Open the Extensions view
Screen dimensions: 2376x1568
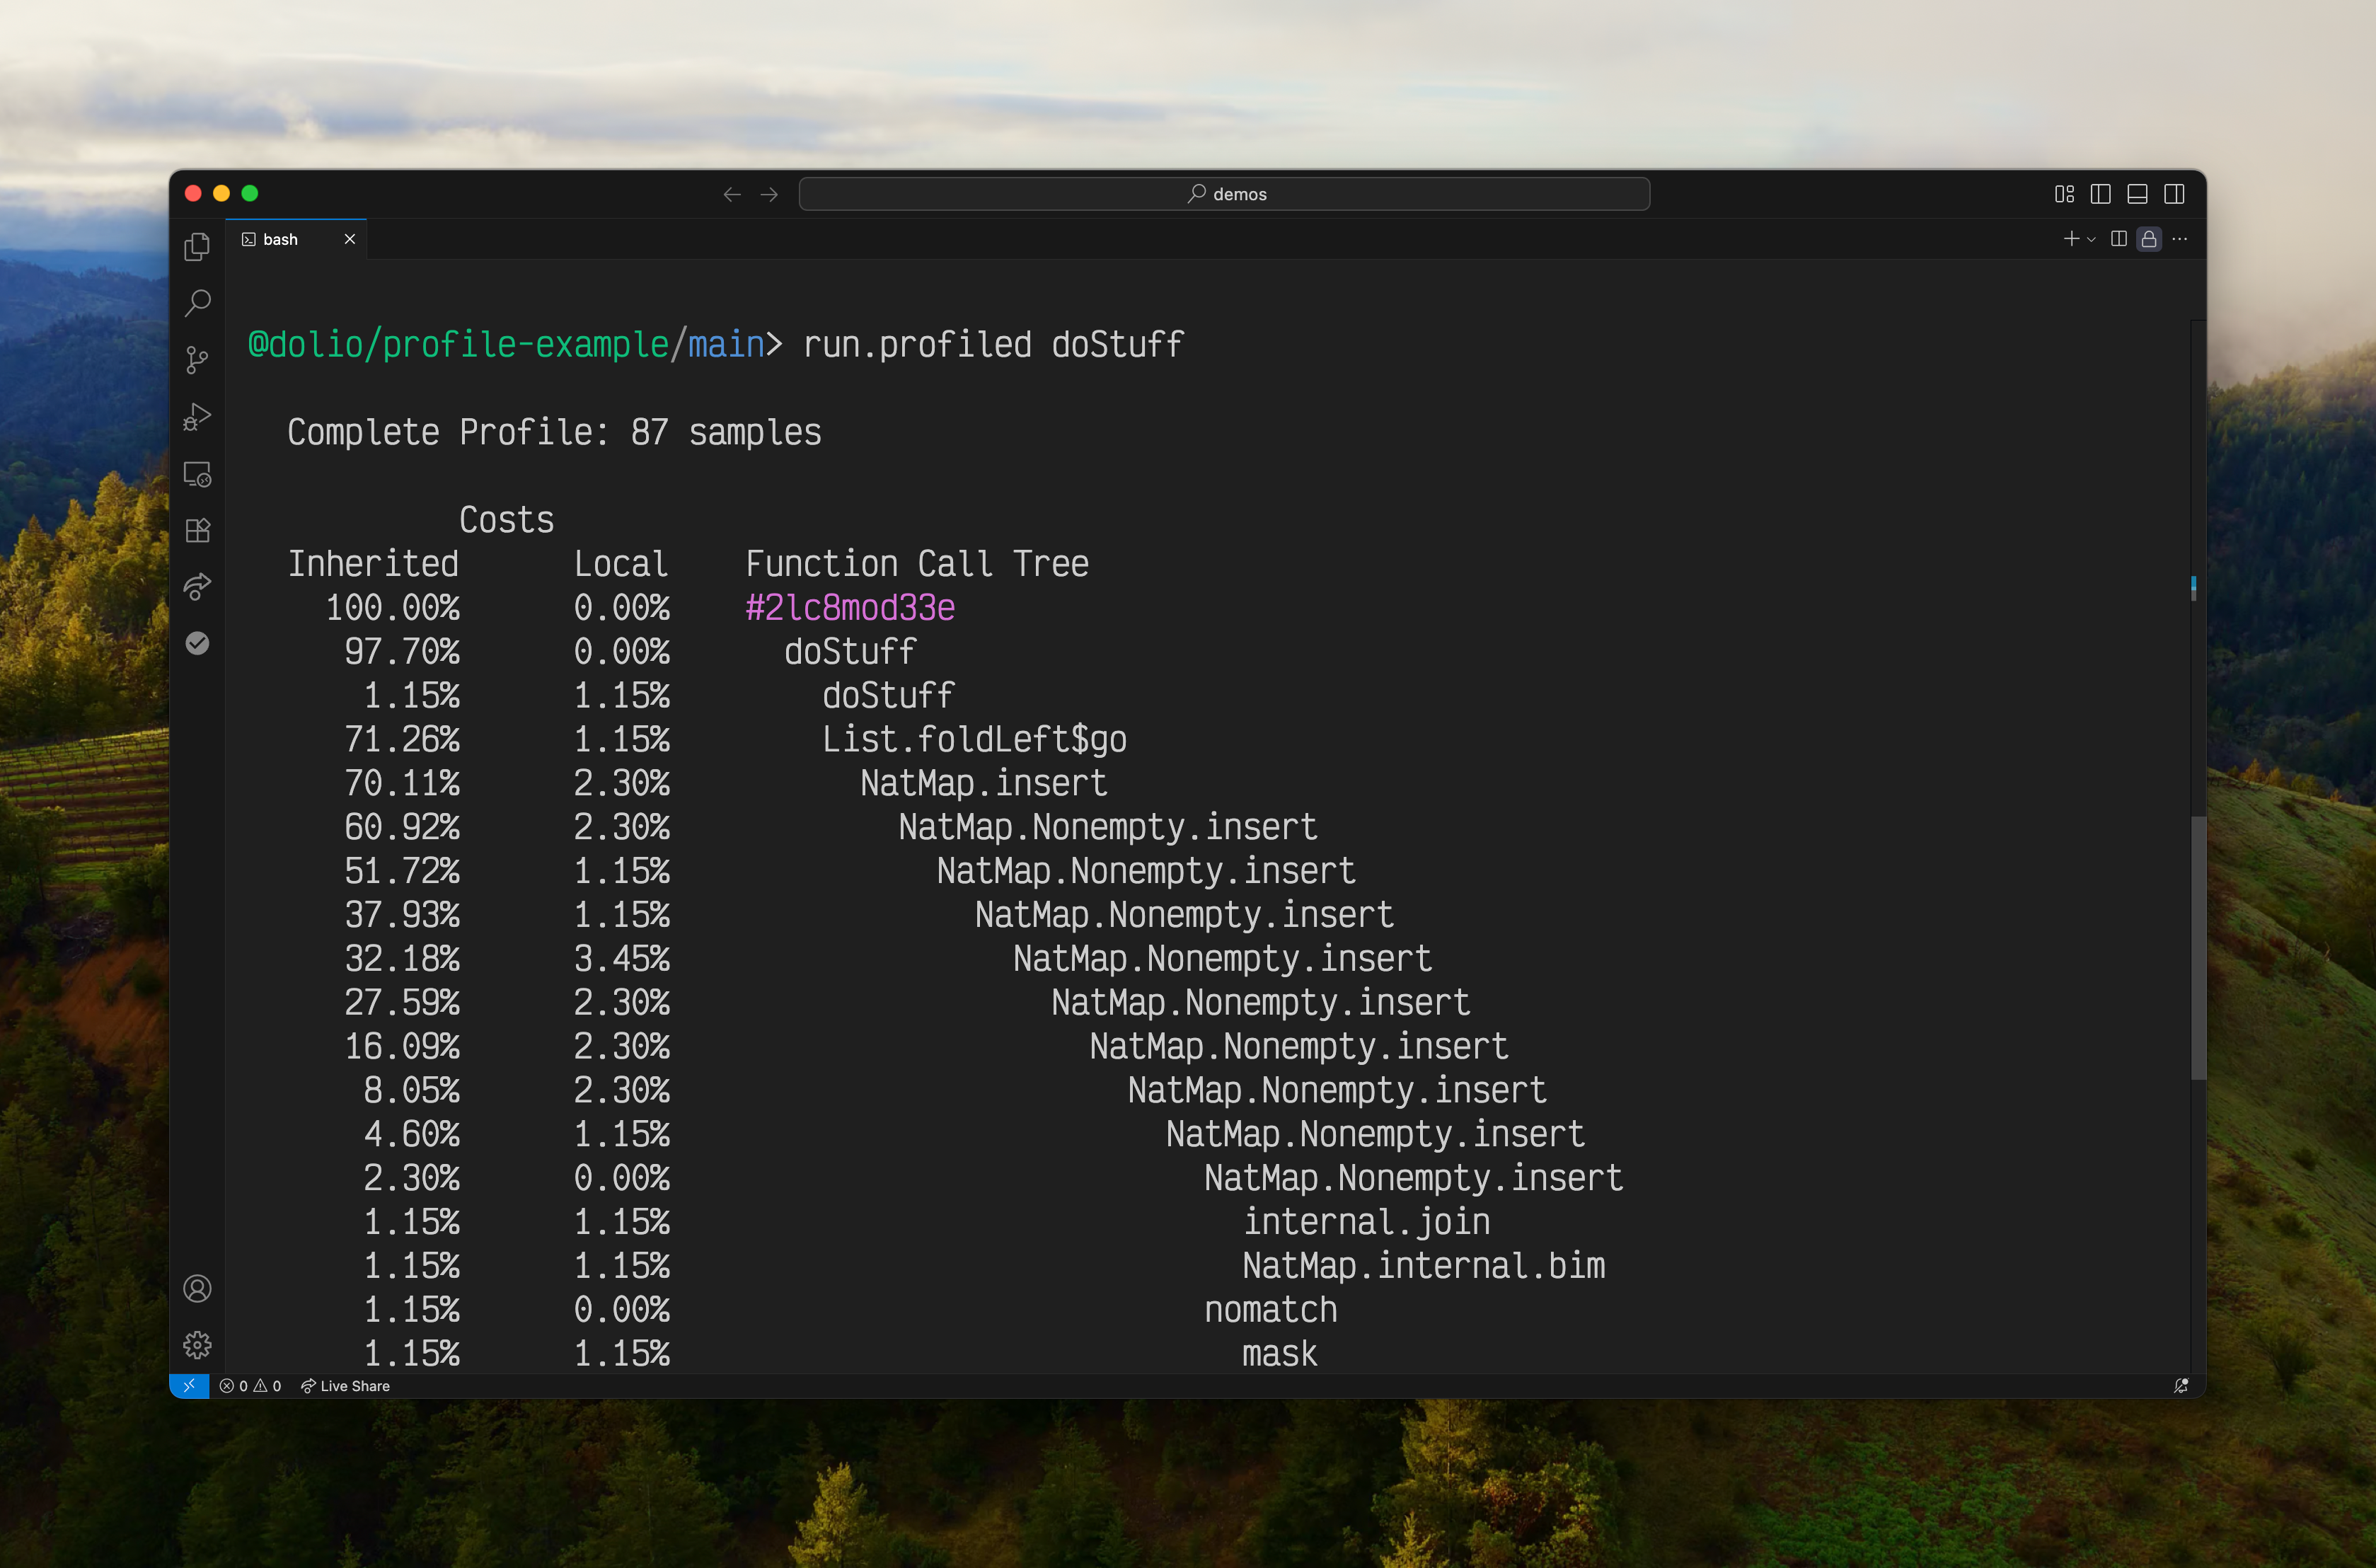click(197, 530)
